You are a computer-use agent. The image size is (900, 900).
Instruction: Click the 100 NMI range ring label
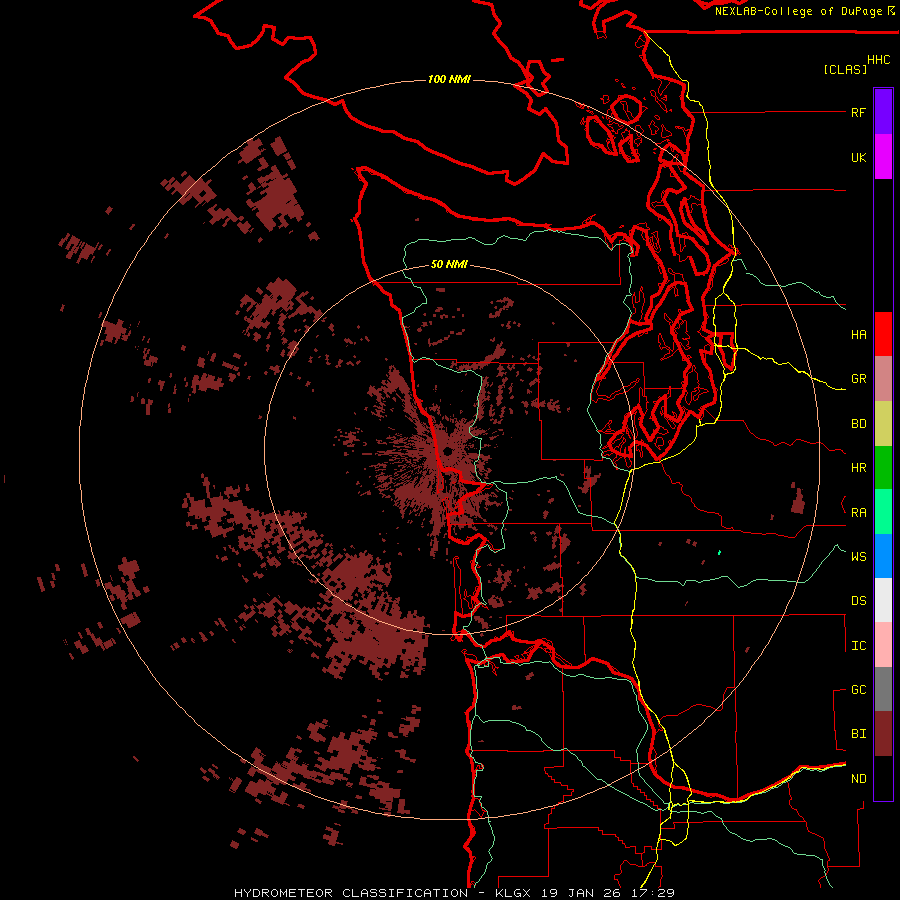click(x=449, y=79)
